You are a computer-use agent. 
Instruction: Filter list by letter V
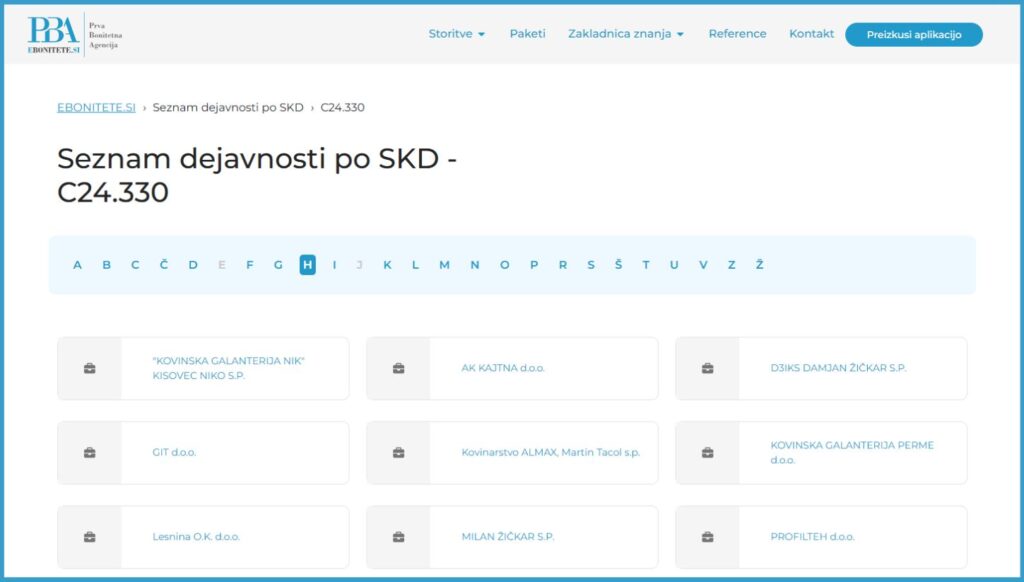[x=703, y=265]
